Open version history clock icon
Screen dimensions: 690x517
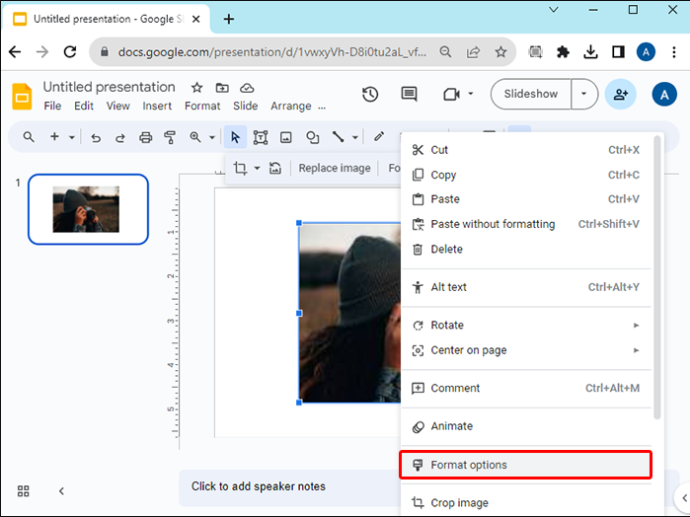point(370,94)
